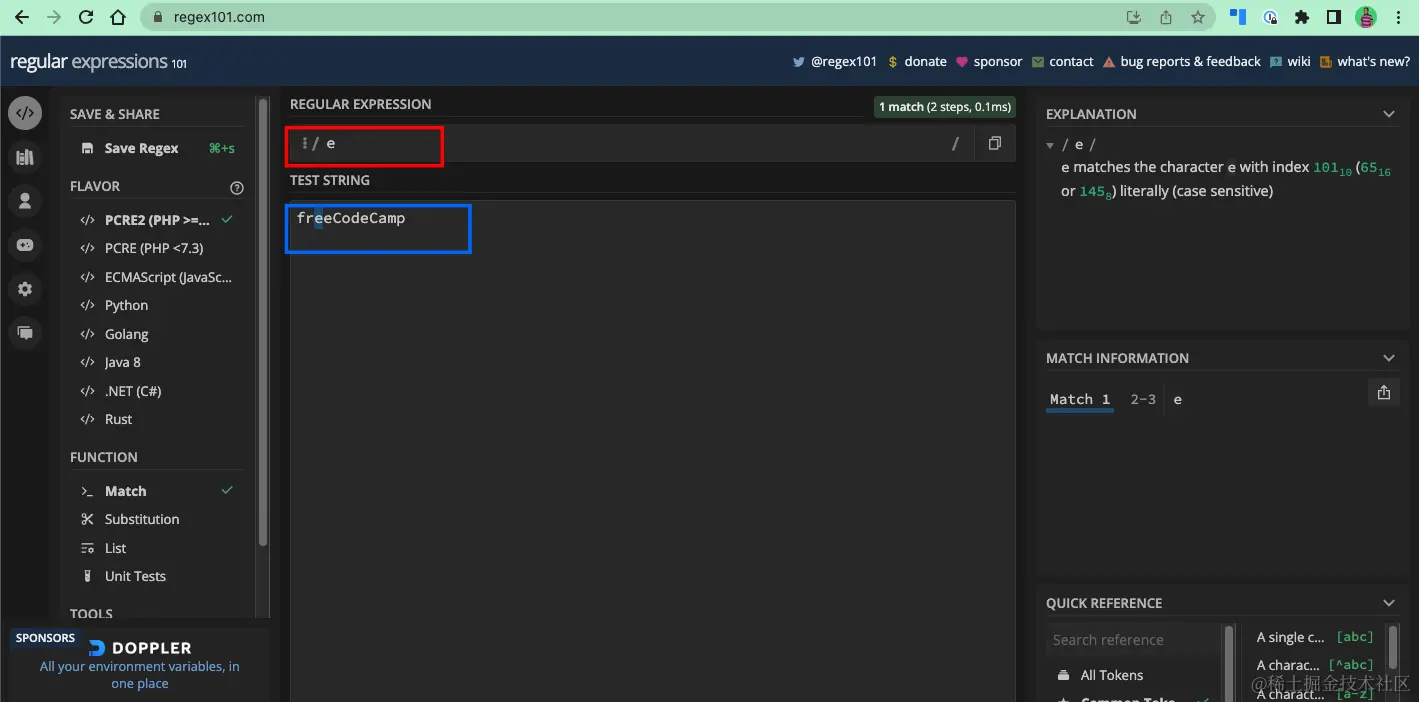Open the regex editor sidebar icon
1419x702 pixels.
[25, 113]
